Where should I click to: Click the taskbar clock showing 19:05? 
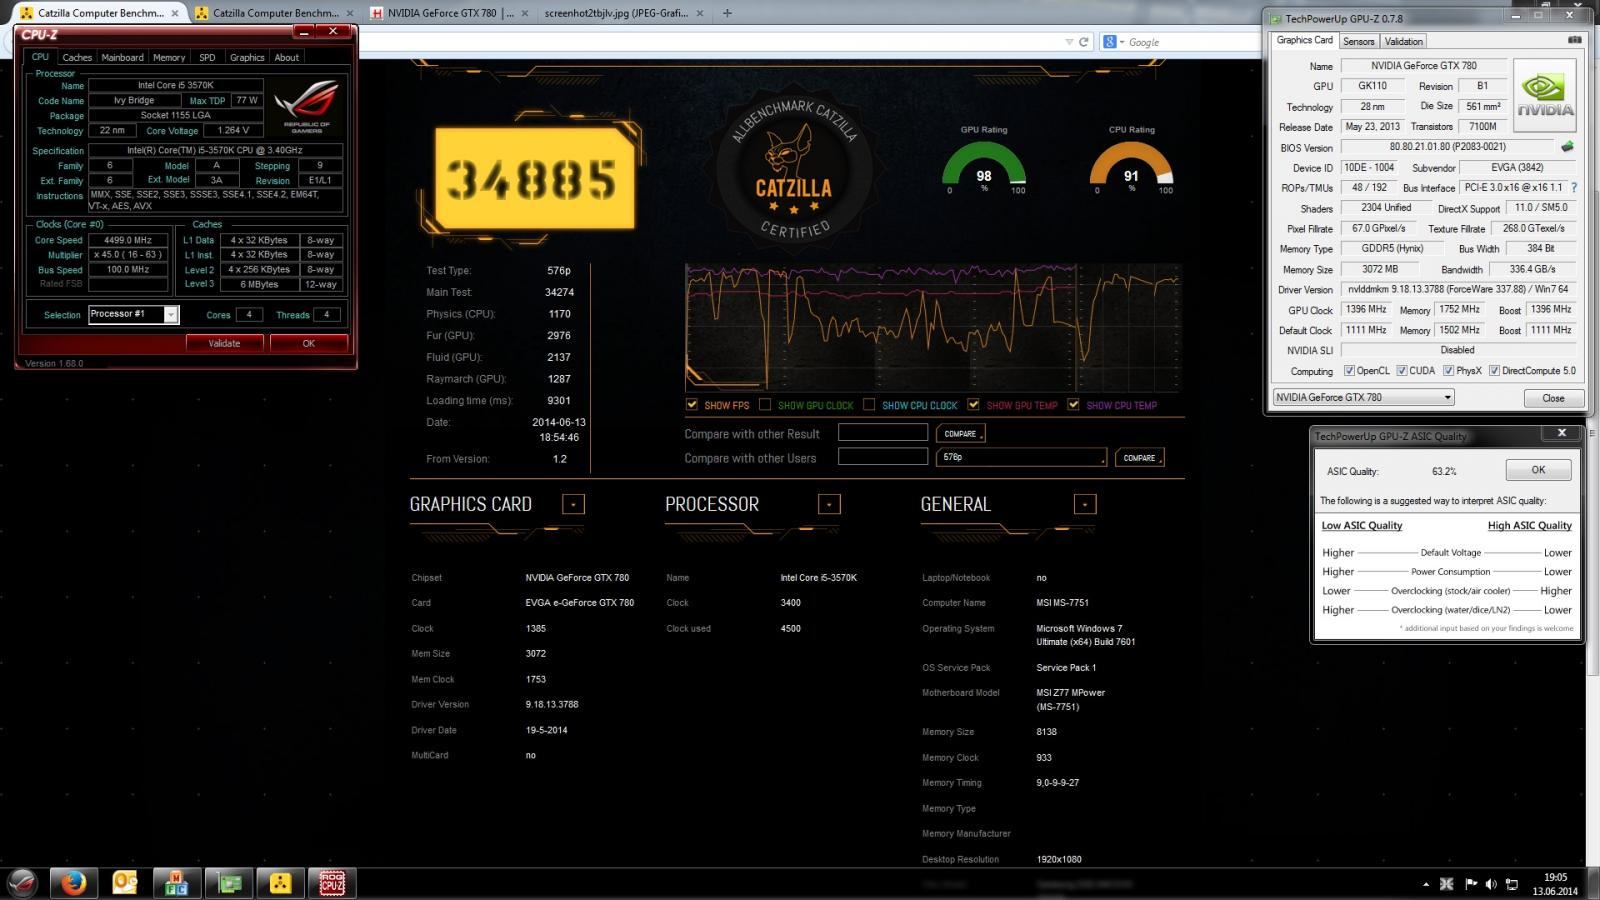(1555, 884)
